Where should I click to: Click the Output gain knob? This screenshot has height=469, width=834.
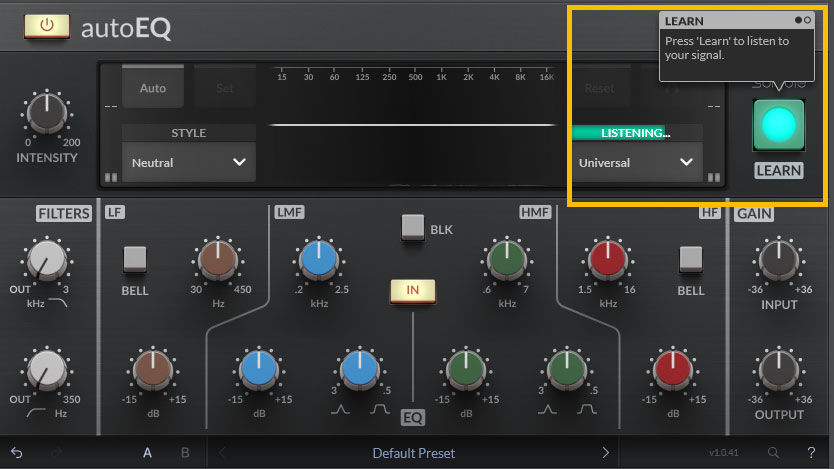[779, 370]
